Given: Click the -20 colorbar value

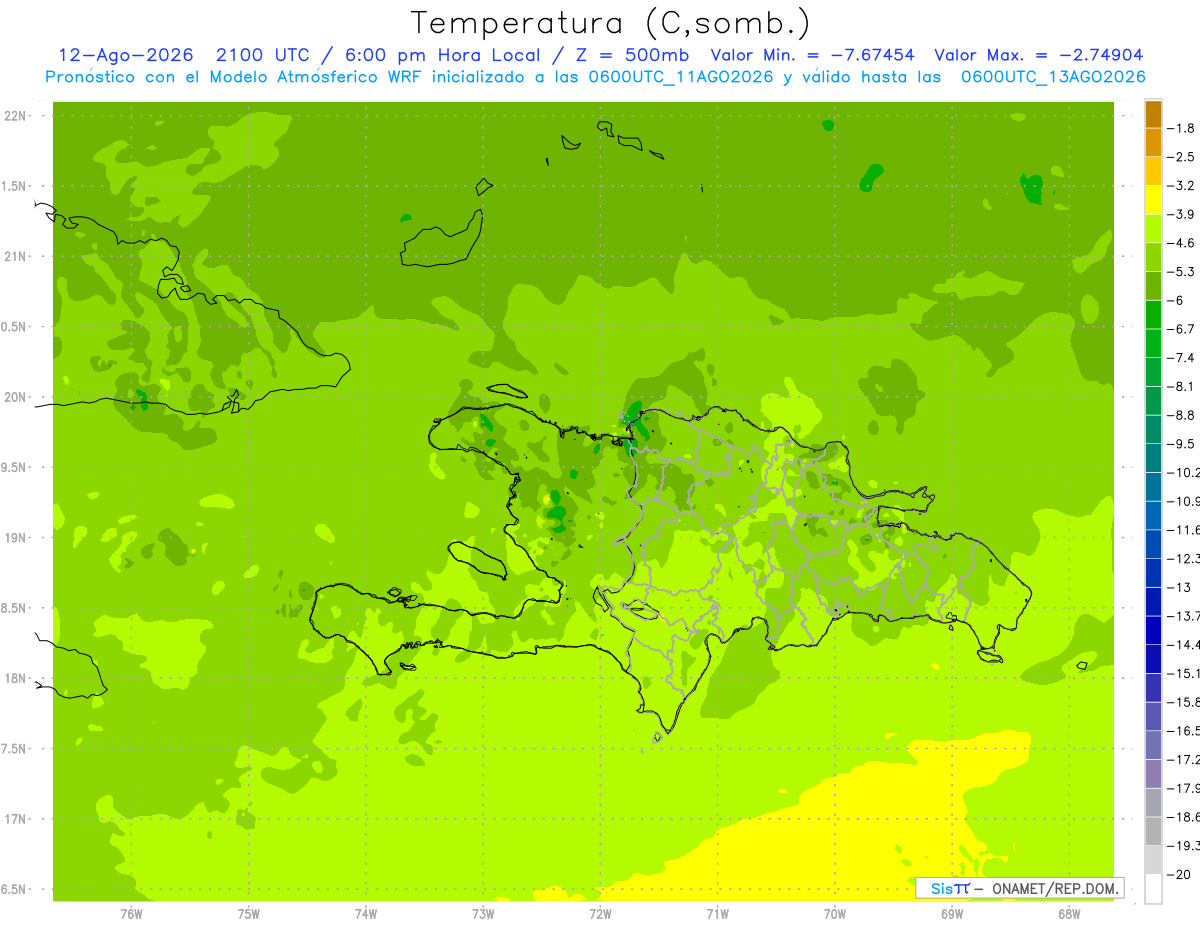Looking at the screenshot, I should [x=1180, y=875].
